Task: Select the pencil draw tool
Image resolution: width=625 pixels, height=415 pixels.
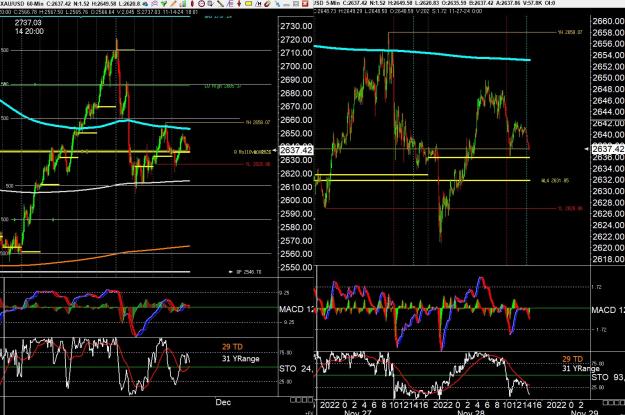Action: coord(173,4)
